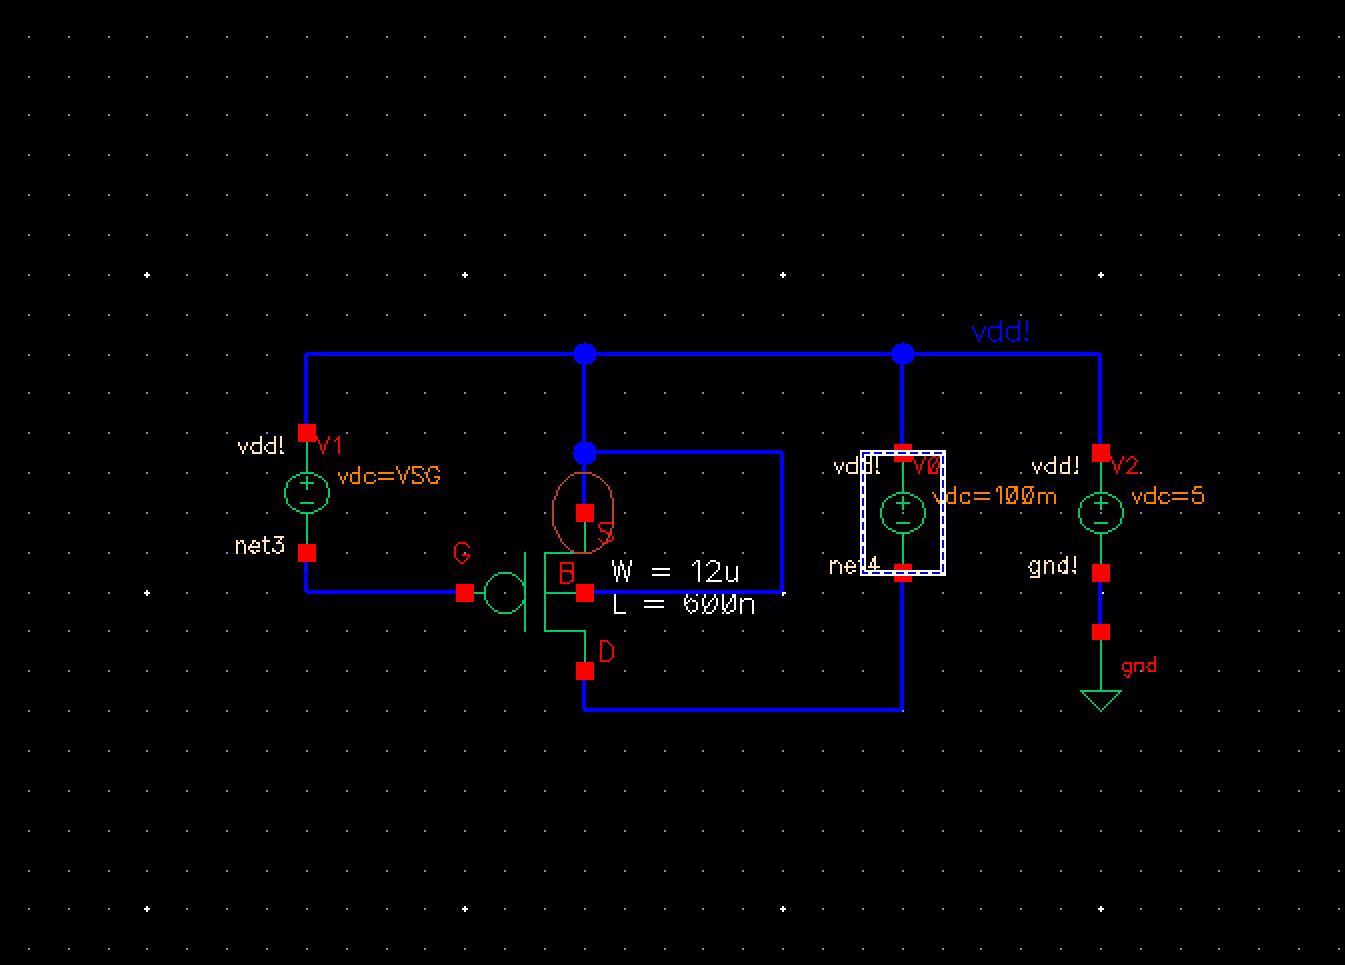
Task: Click the ground symbol's top pin square
Action: tap(1100, 632)
